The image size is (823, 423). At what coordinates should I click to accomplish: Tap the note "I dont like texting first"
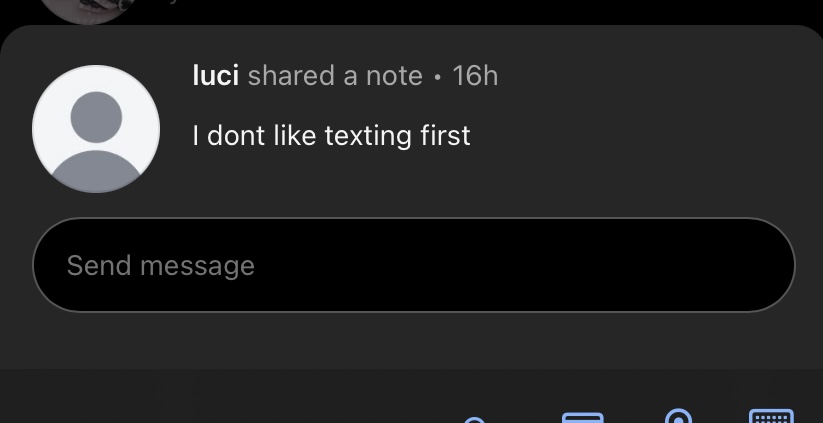[x=331, y=135]
